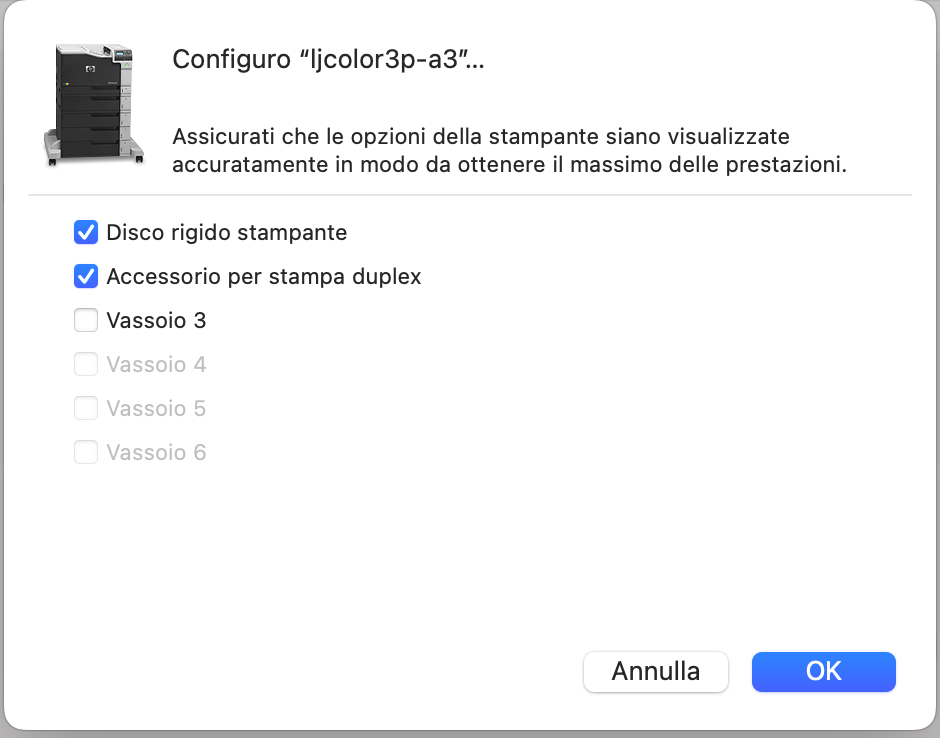Click the horizontal divider below the description
The height and width of the screenshot is (738, 940).
click(470, 195)
